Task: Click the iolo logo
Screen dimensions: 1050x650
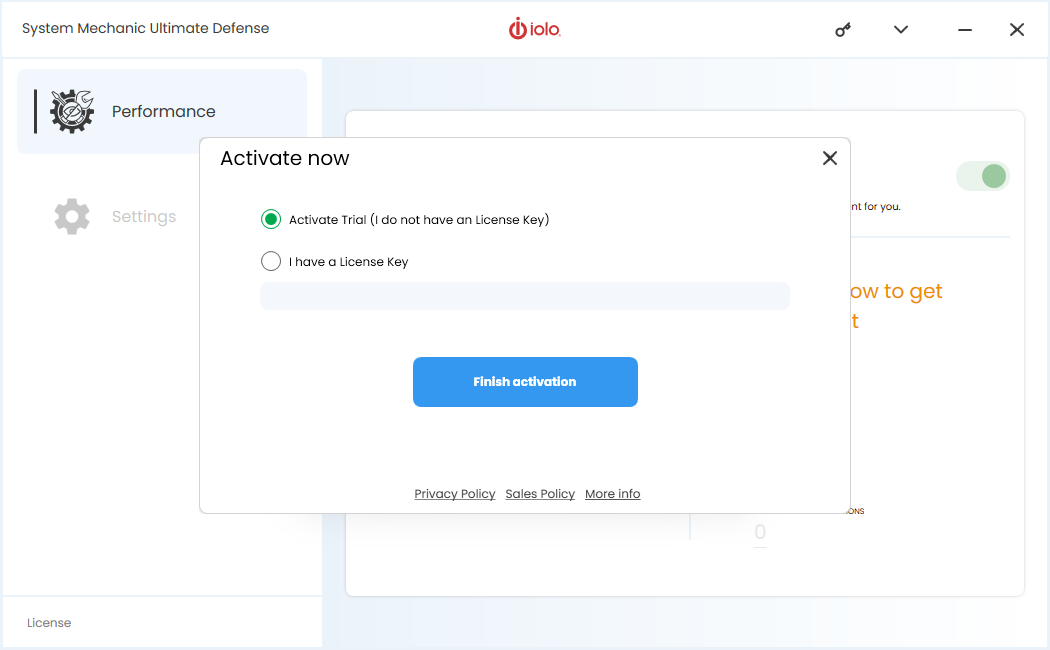Action: 534,29
